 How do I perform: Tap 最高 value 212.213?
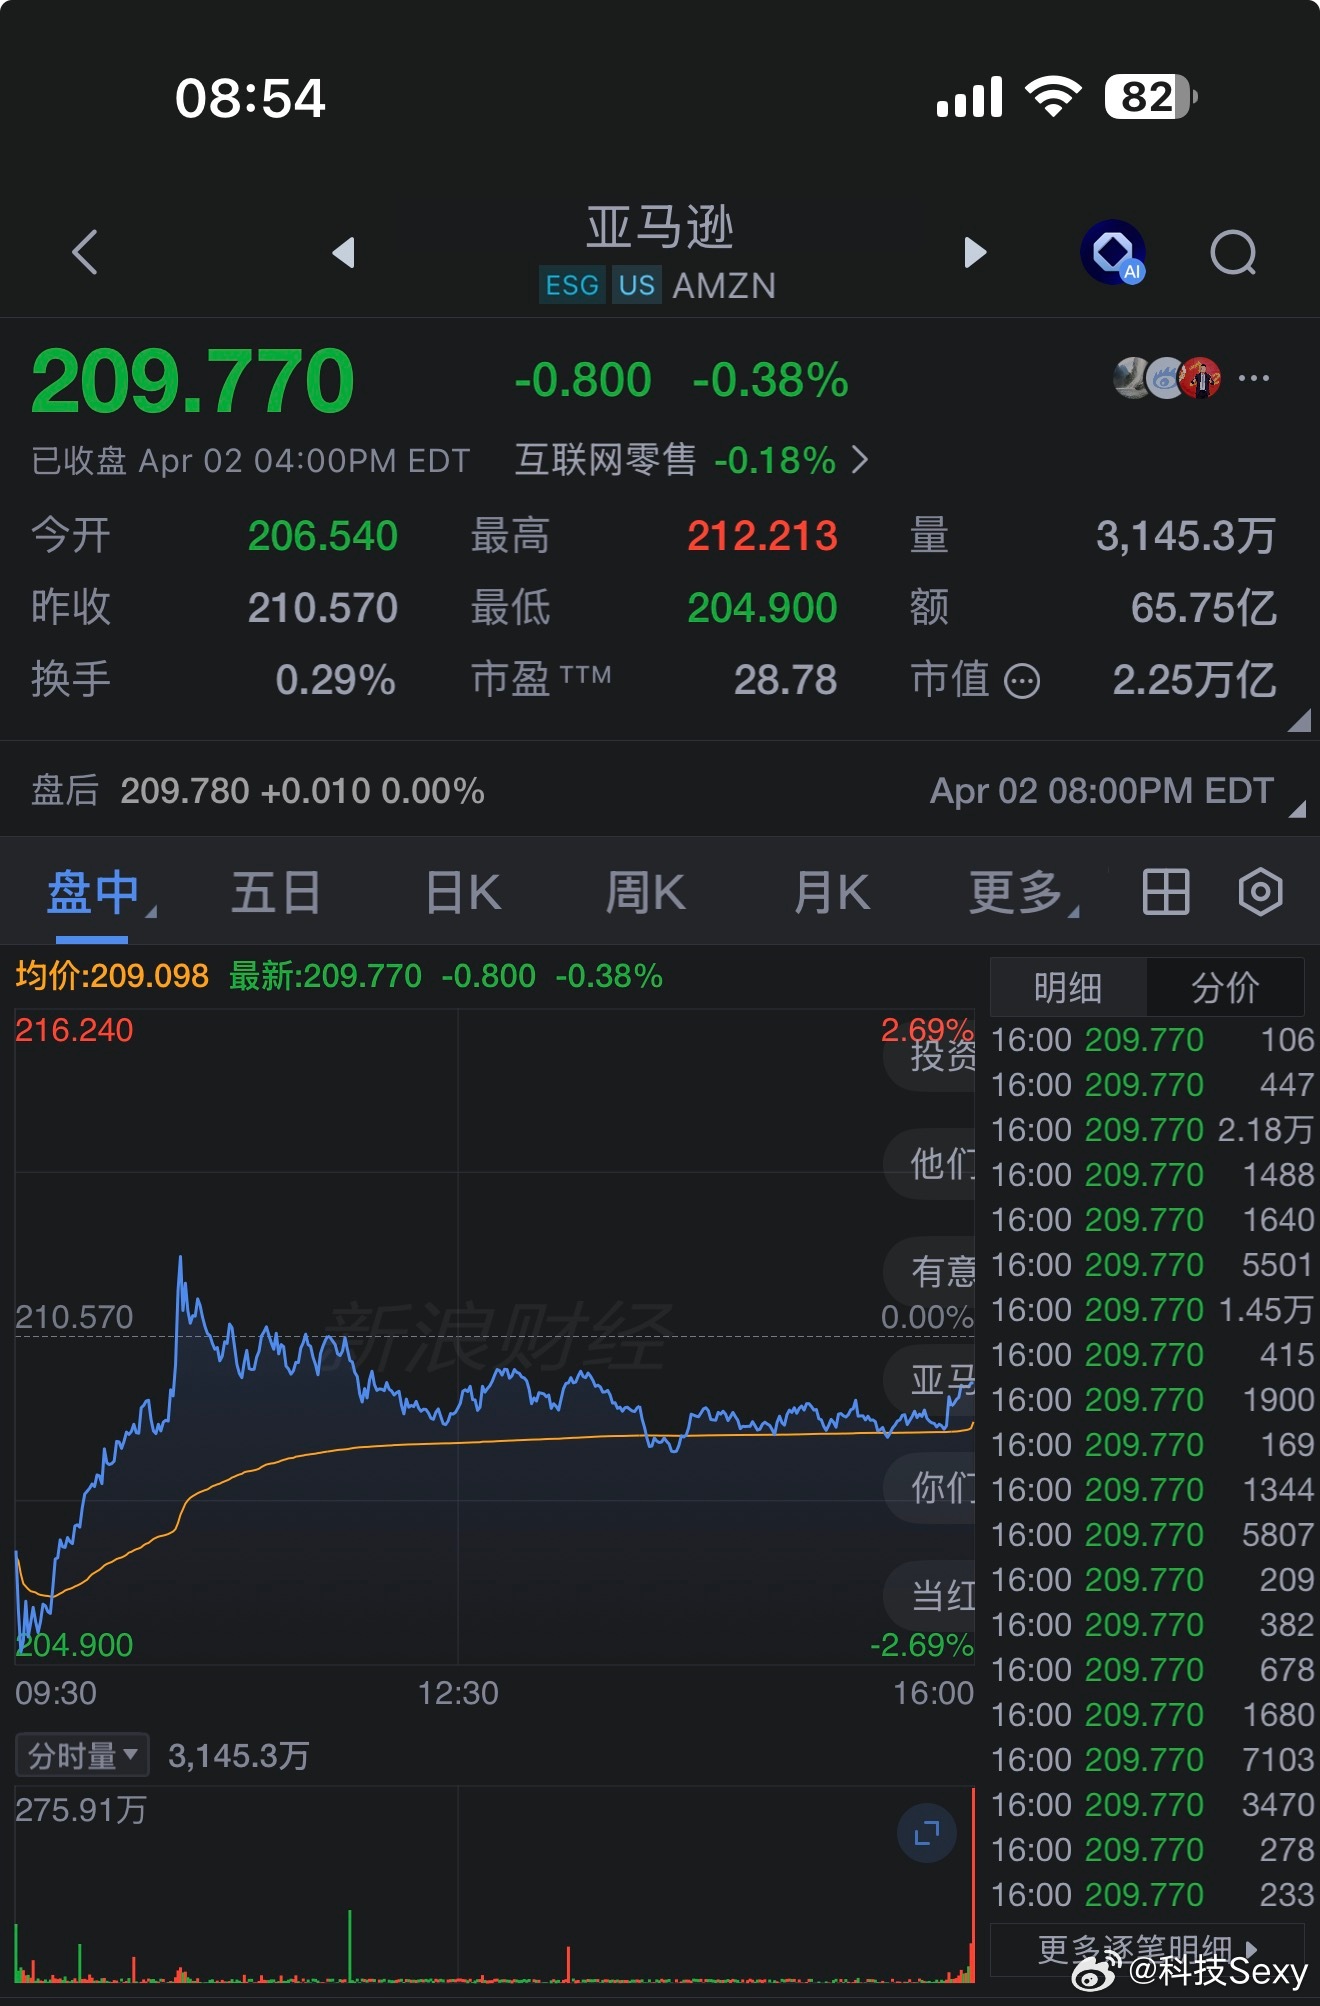(x=762, y=536)
